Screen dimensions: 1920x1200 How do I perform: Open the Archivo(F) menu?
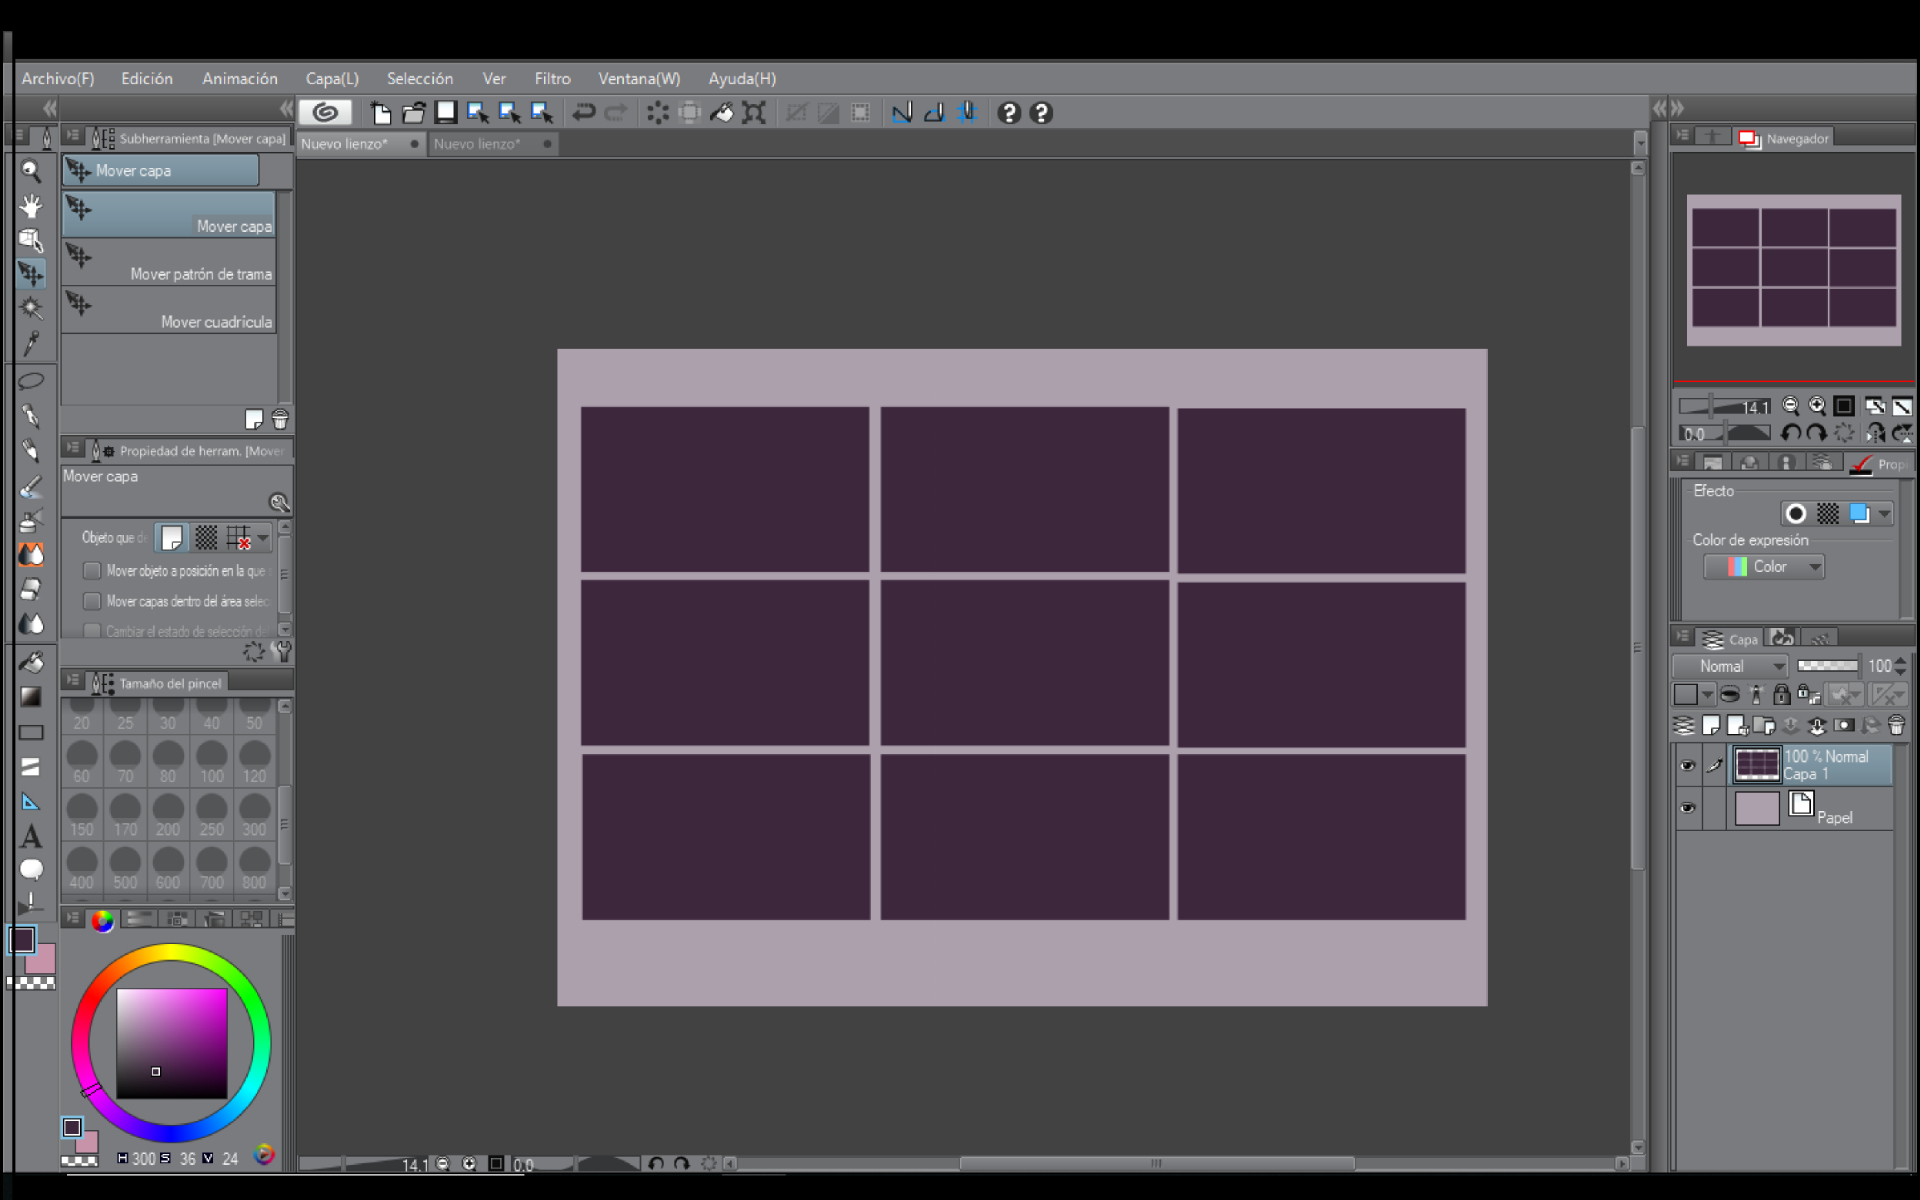tap(58, 78)
